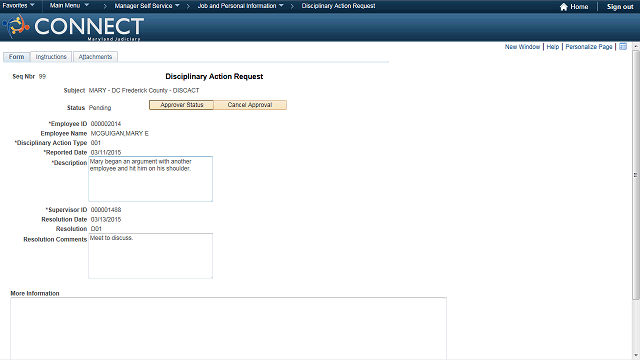Expand the Manager Self Service breadcrumb menu

(x=147, y=6)
